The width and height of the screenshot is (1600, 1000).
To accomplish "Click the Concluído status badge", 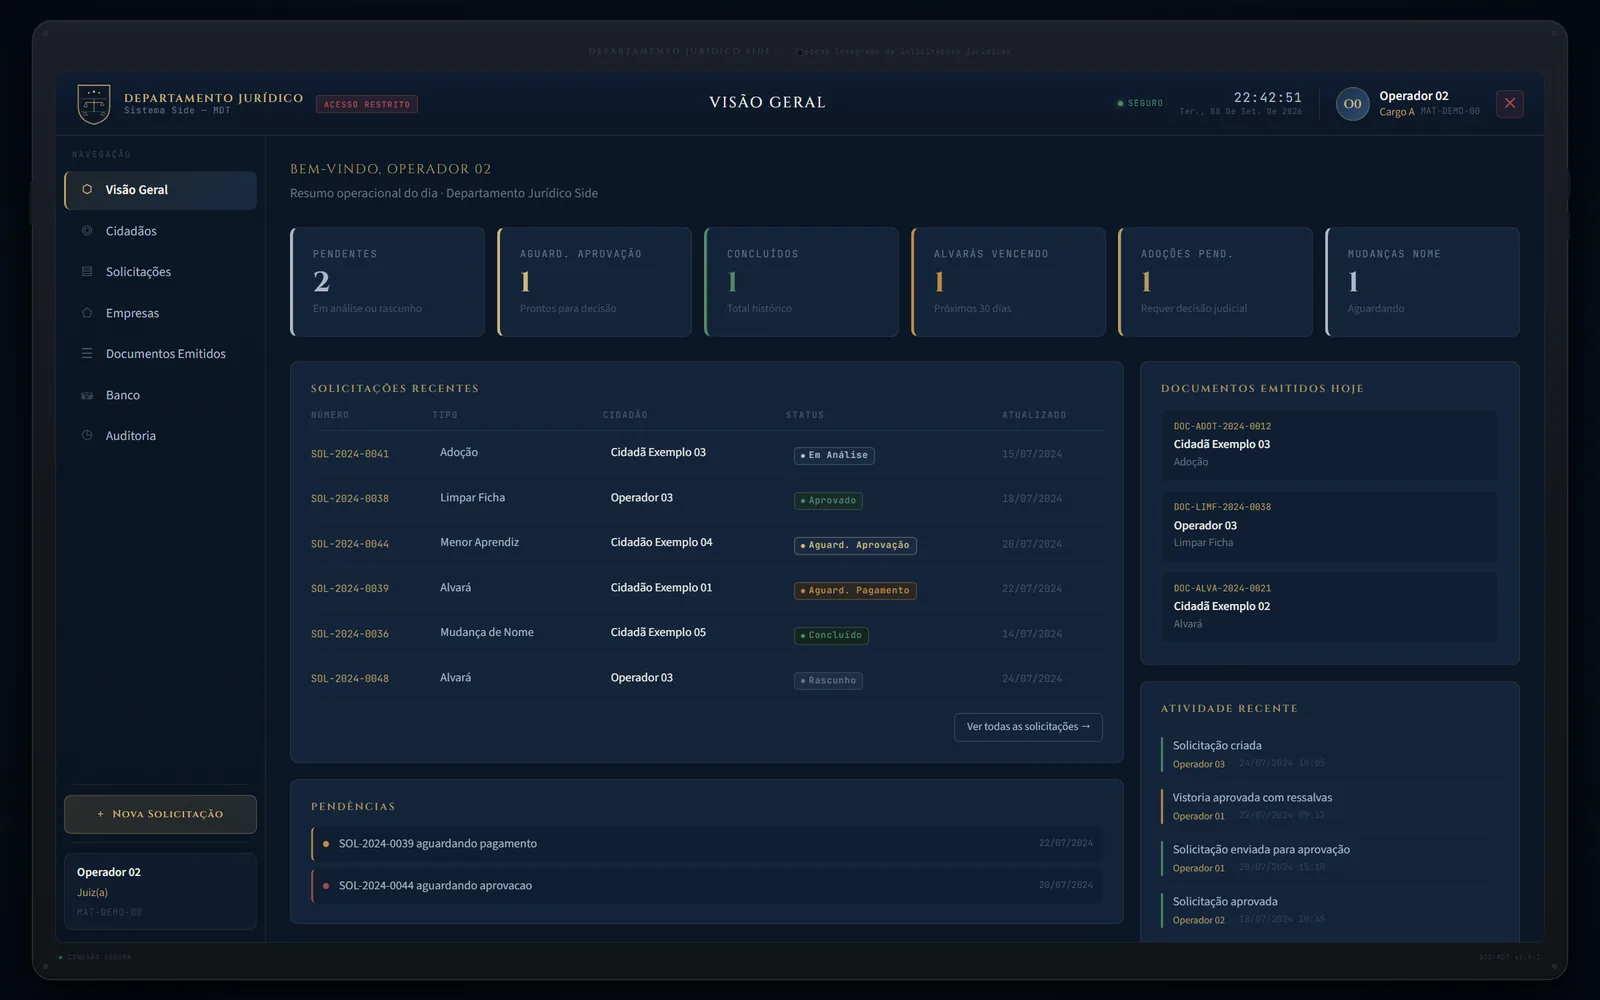I will point(831,635).
